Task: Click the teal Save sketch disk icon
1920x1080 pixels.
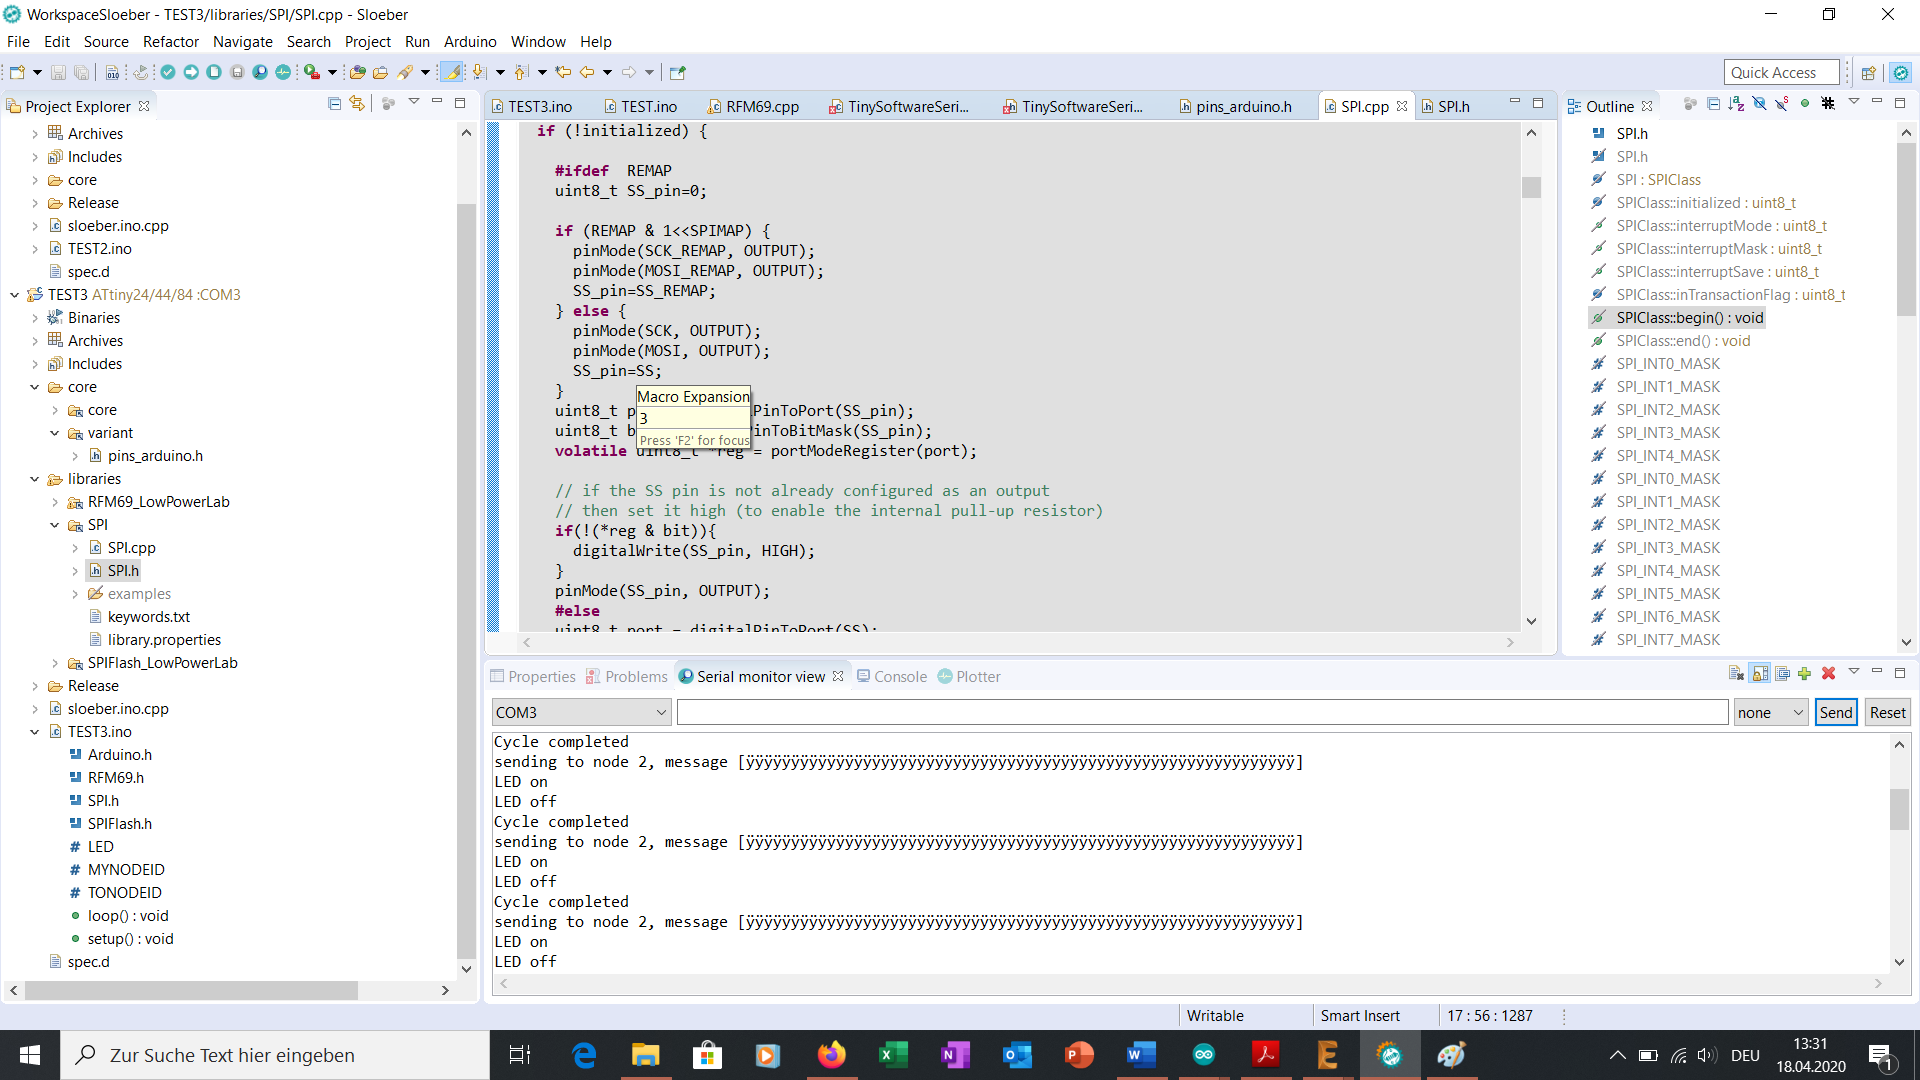Action: pyautogui.click(x=237, y=72)
